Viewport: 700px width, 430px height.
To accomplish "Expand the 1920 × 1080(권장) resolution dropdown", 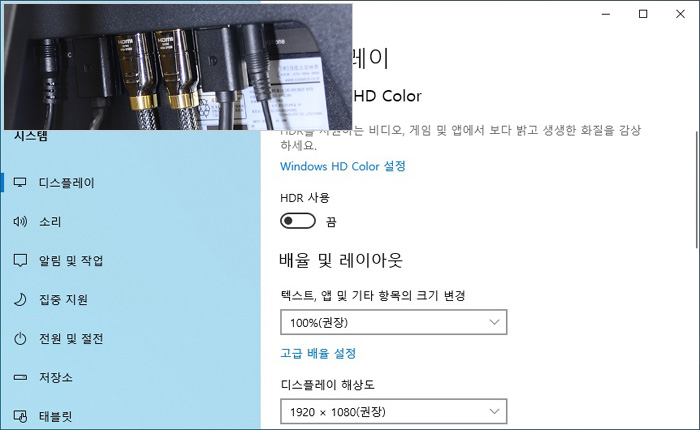I will tap(394, 411).
